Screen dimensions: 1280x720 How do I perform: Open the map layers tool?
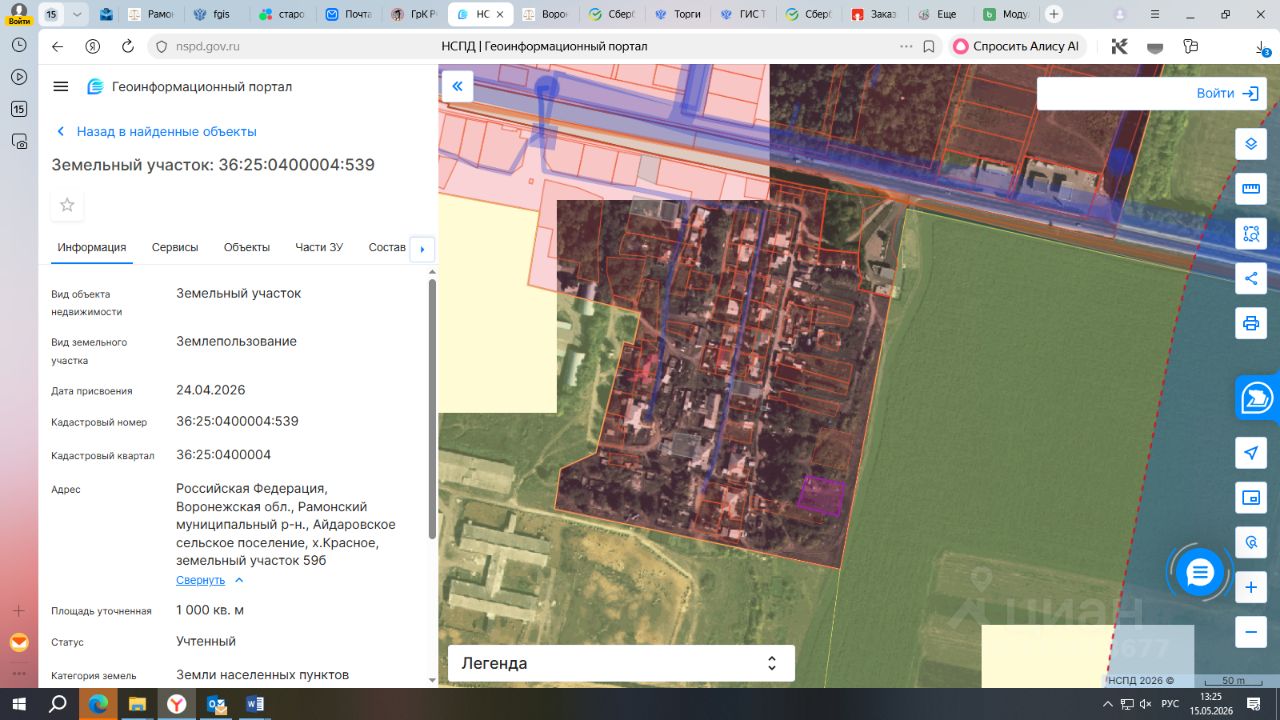tap(1250, 144)
